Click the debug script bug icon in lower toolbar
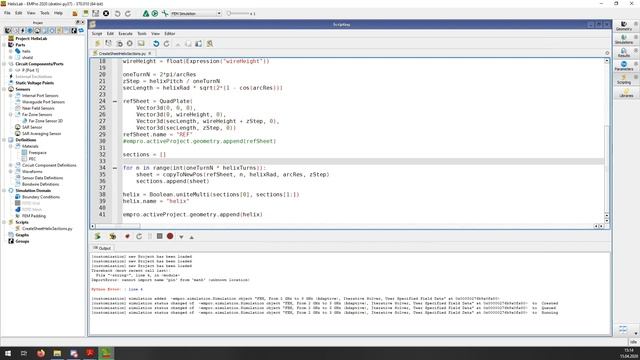Screen dimensions: 640x360 coord(112,236)
